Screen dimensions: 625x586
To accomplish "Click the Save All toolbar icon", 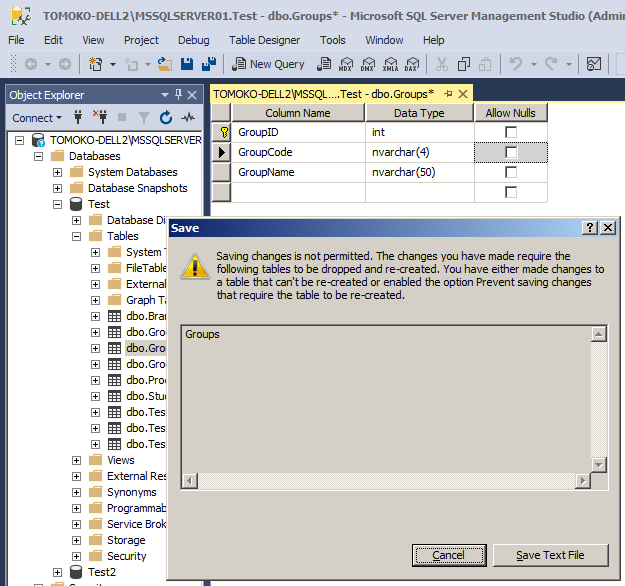I will click(x=209, y=64).
